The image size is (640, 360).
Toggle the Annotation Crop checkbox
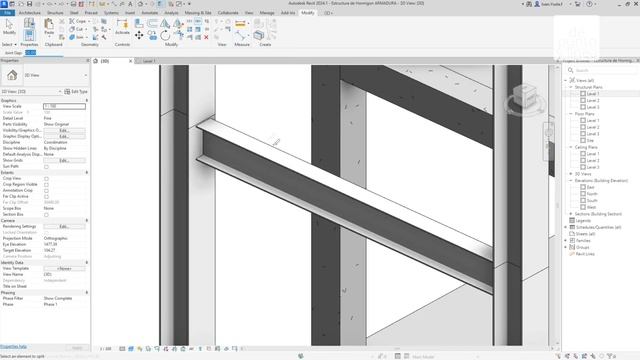46,191
